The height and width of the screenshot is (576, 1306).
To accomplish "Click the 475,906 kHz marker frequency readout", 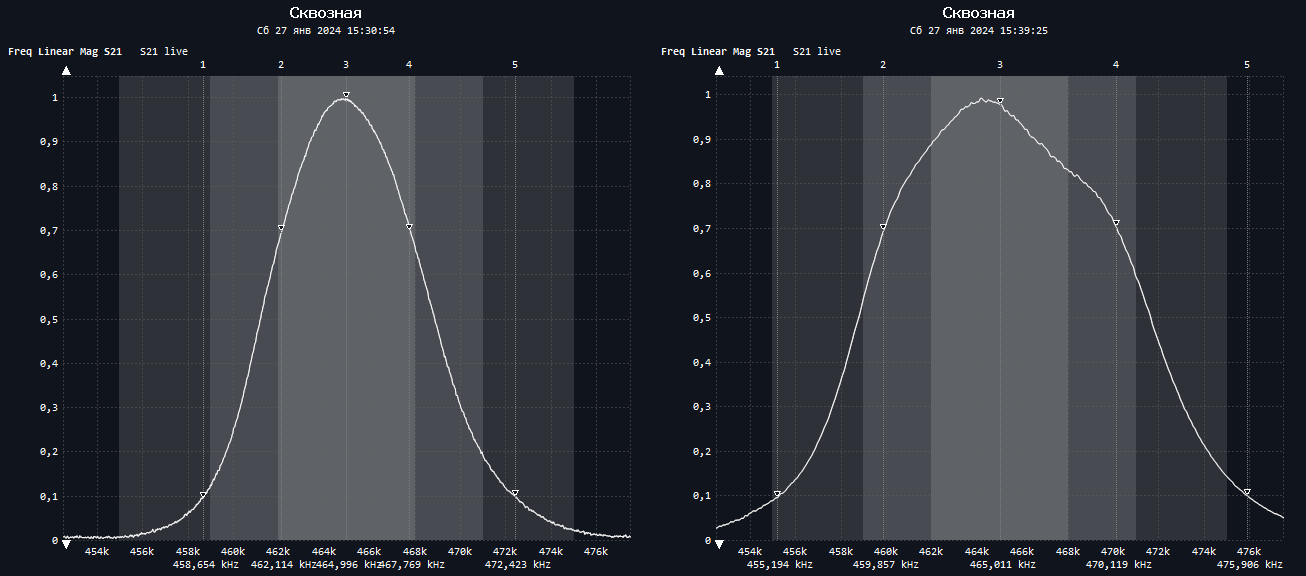I will [1250, 565].
